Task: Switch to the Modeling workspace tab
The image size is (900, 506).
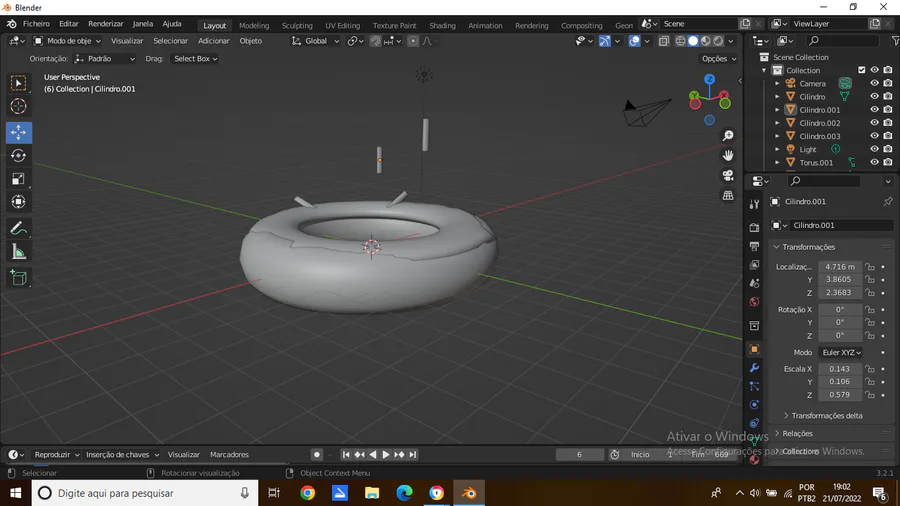Action: pos(254,25)
